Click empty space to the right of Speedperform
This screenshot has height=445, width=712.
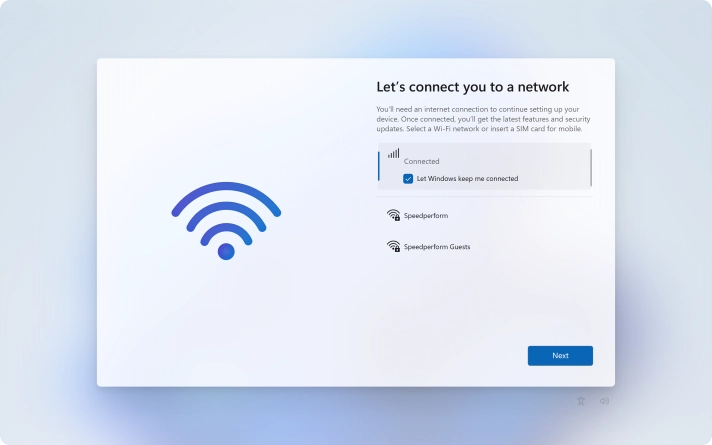click(x=520, y=216)
